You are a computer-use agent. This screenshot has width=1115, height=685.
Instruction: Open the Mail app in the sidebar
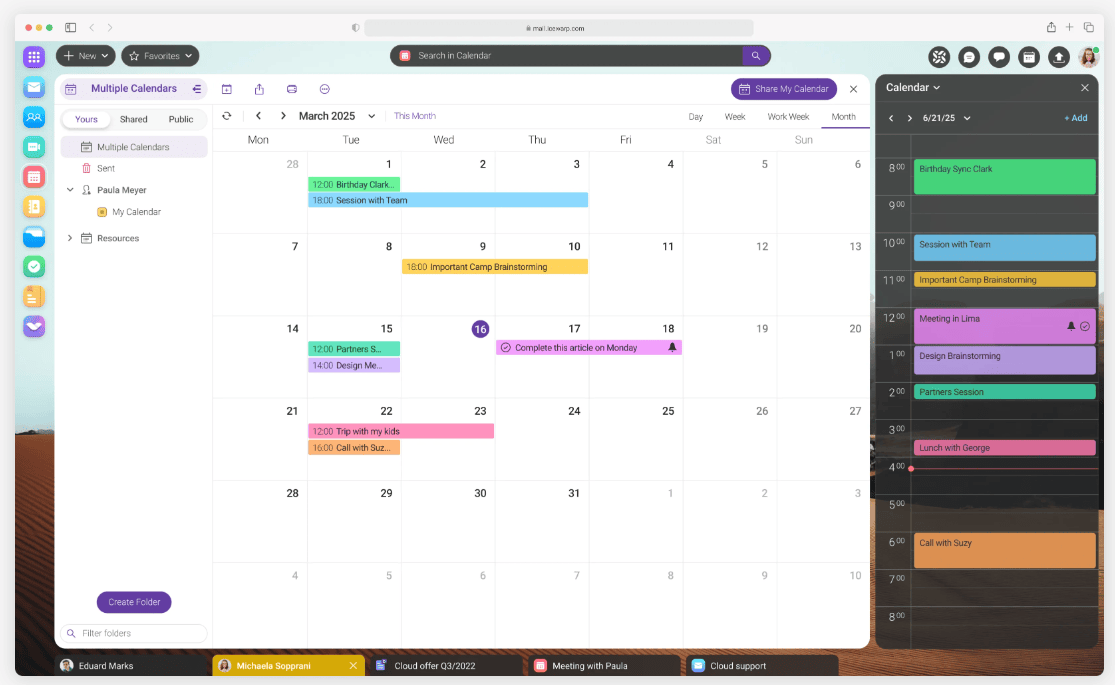coord(34,87)
